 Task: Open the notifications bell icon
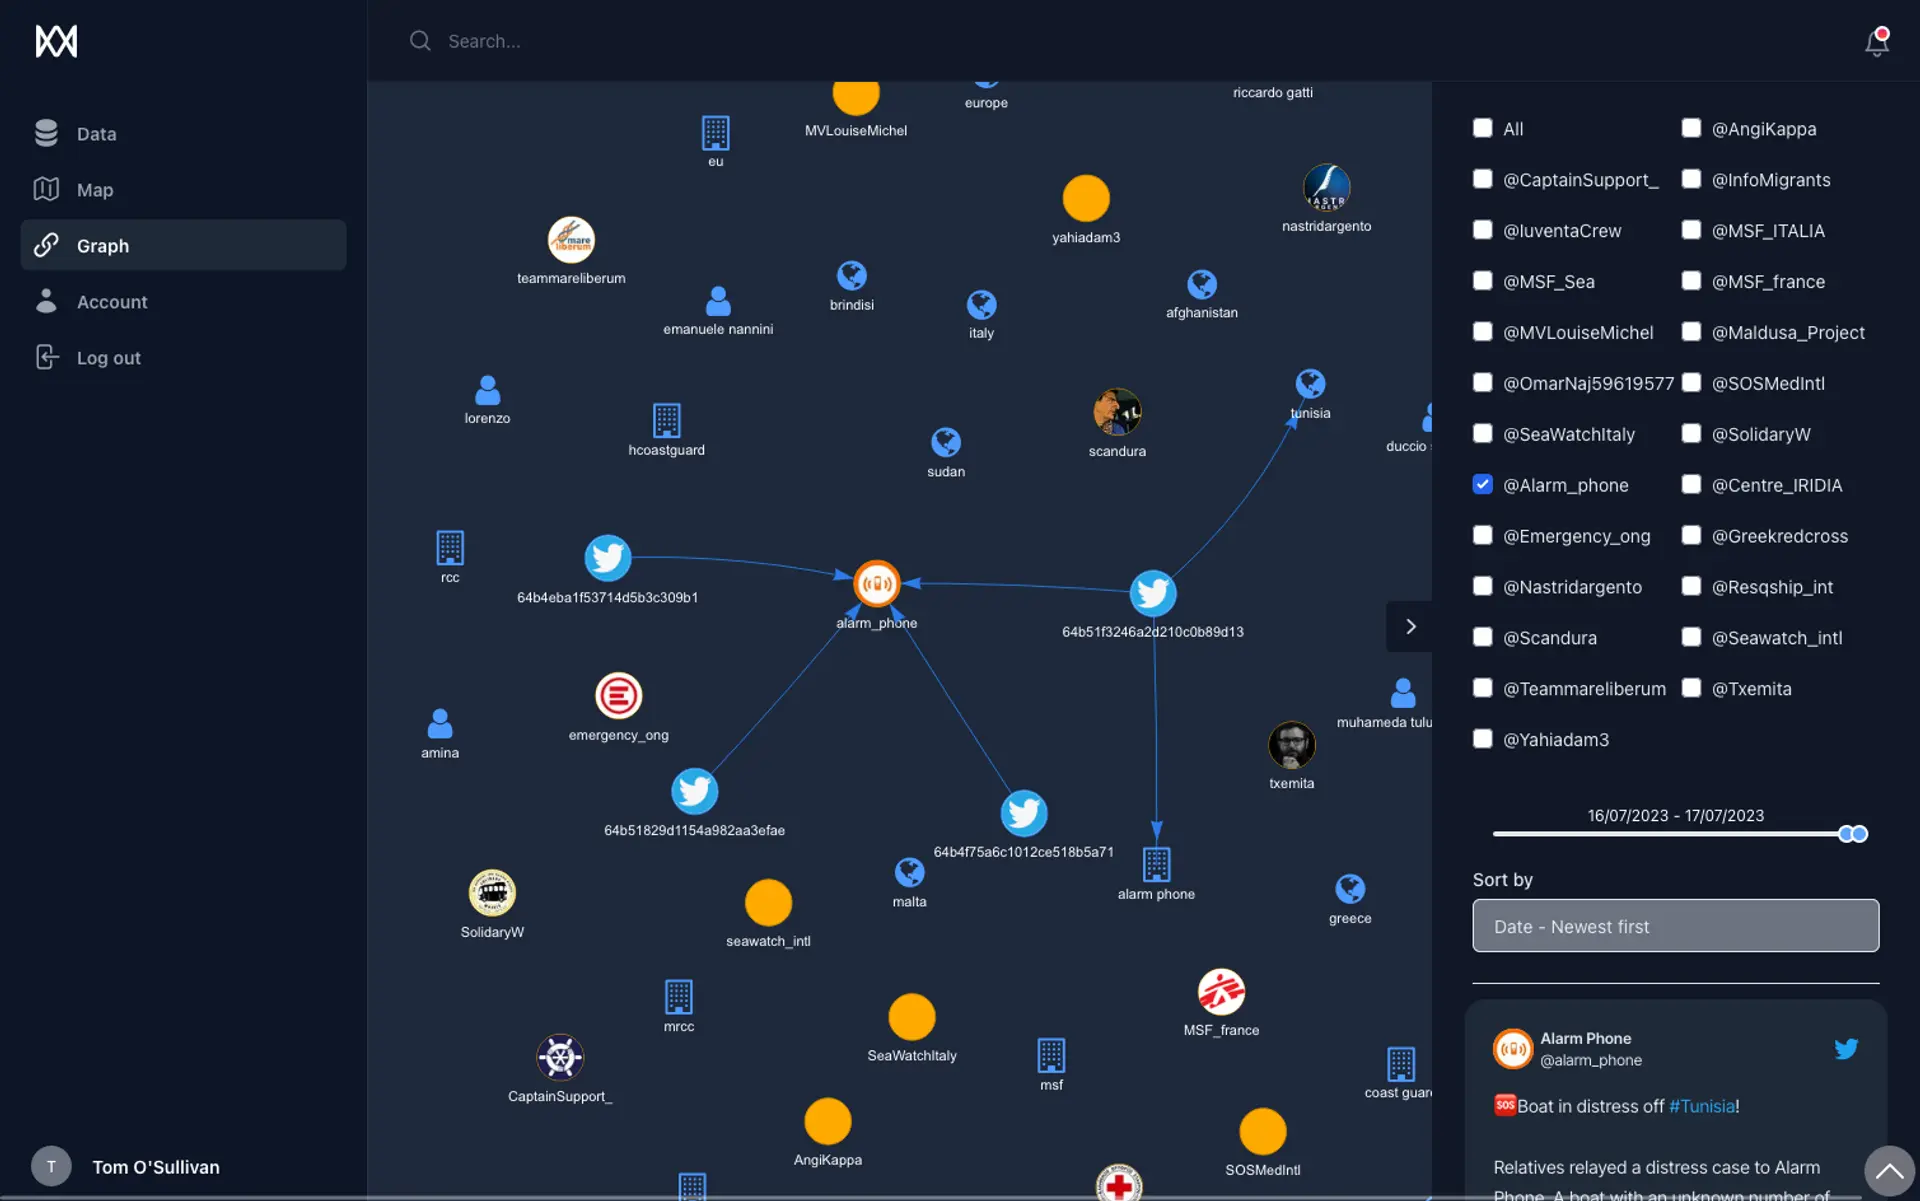click(1876, 42)
